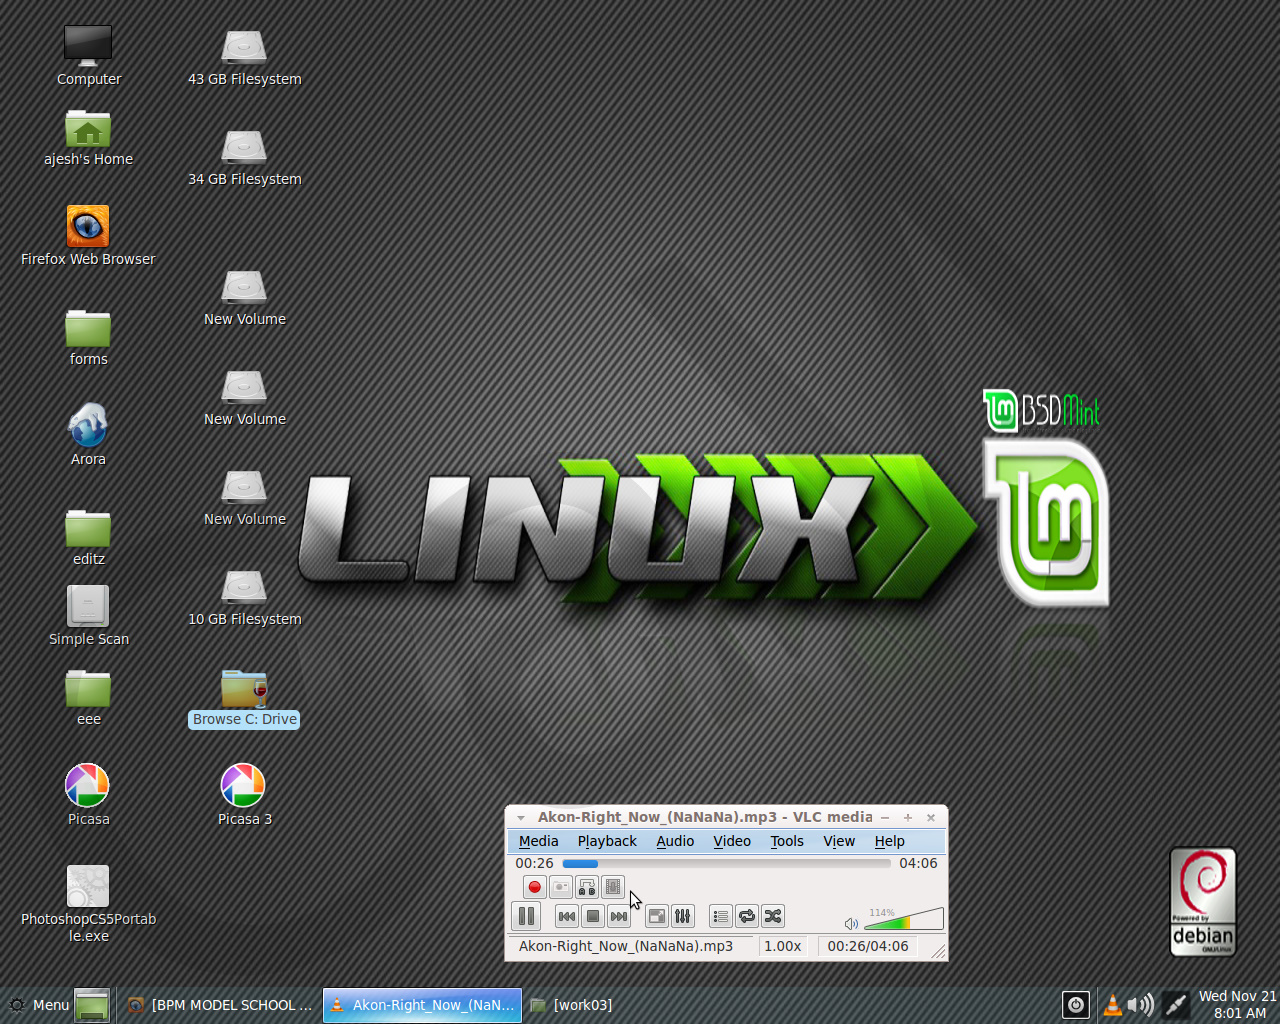Click the 1.00x playback speed label
This screenshot has height=1024, width=1280.
coord(783,946)
